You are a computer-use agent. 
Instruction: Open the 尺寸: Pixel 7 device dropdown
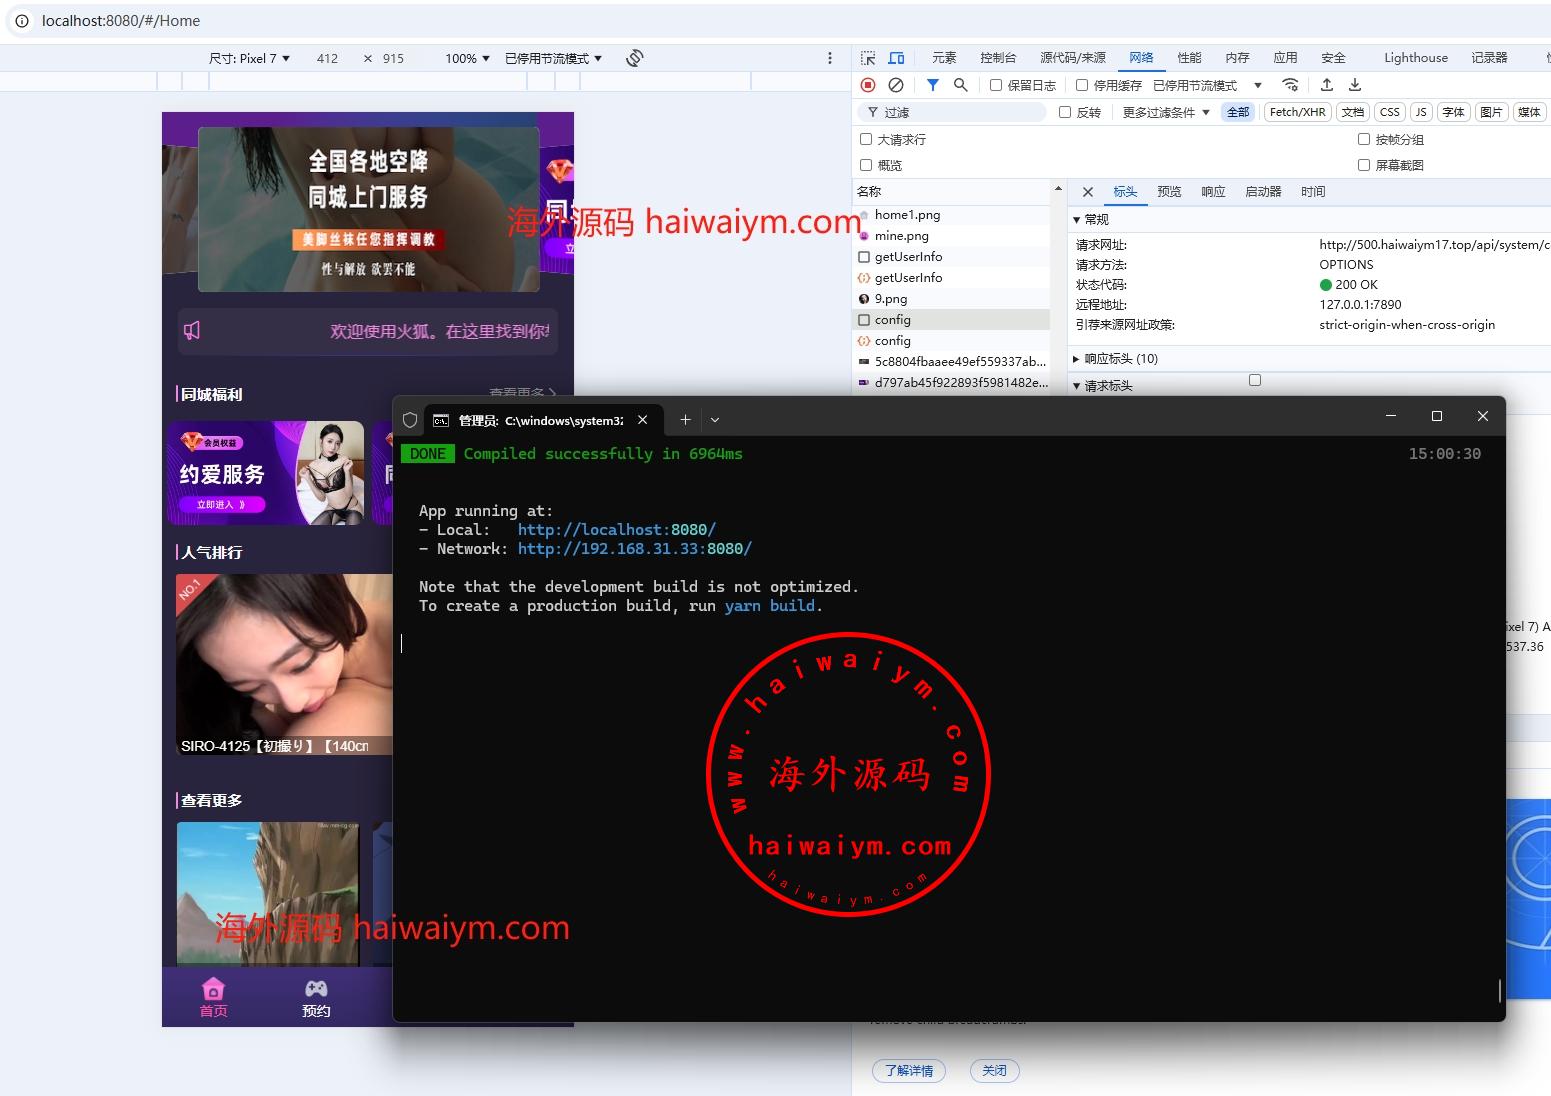(x=249, y=58)
